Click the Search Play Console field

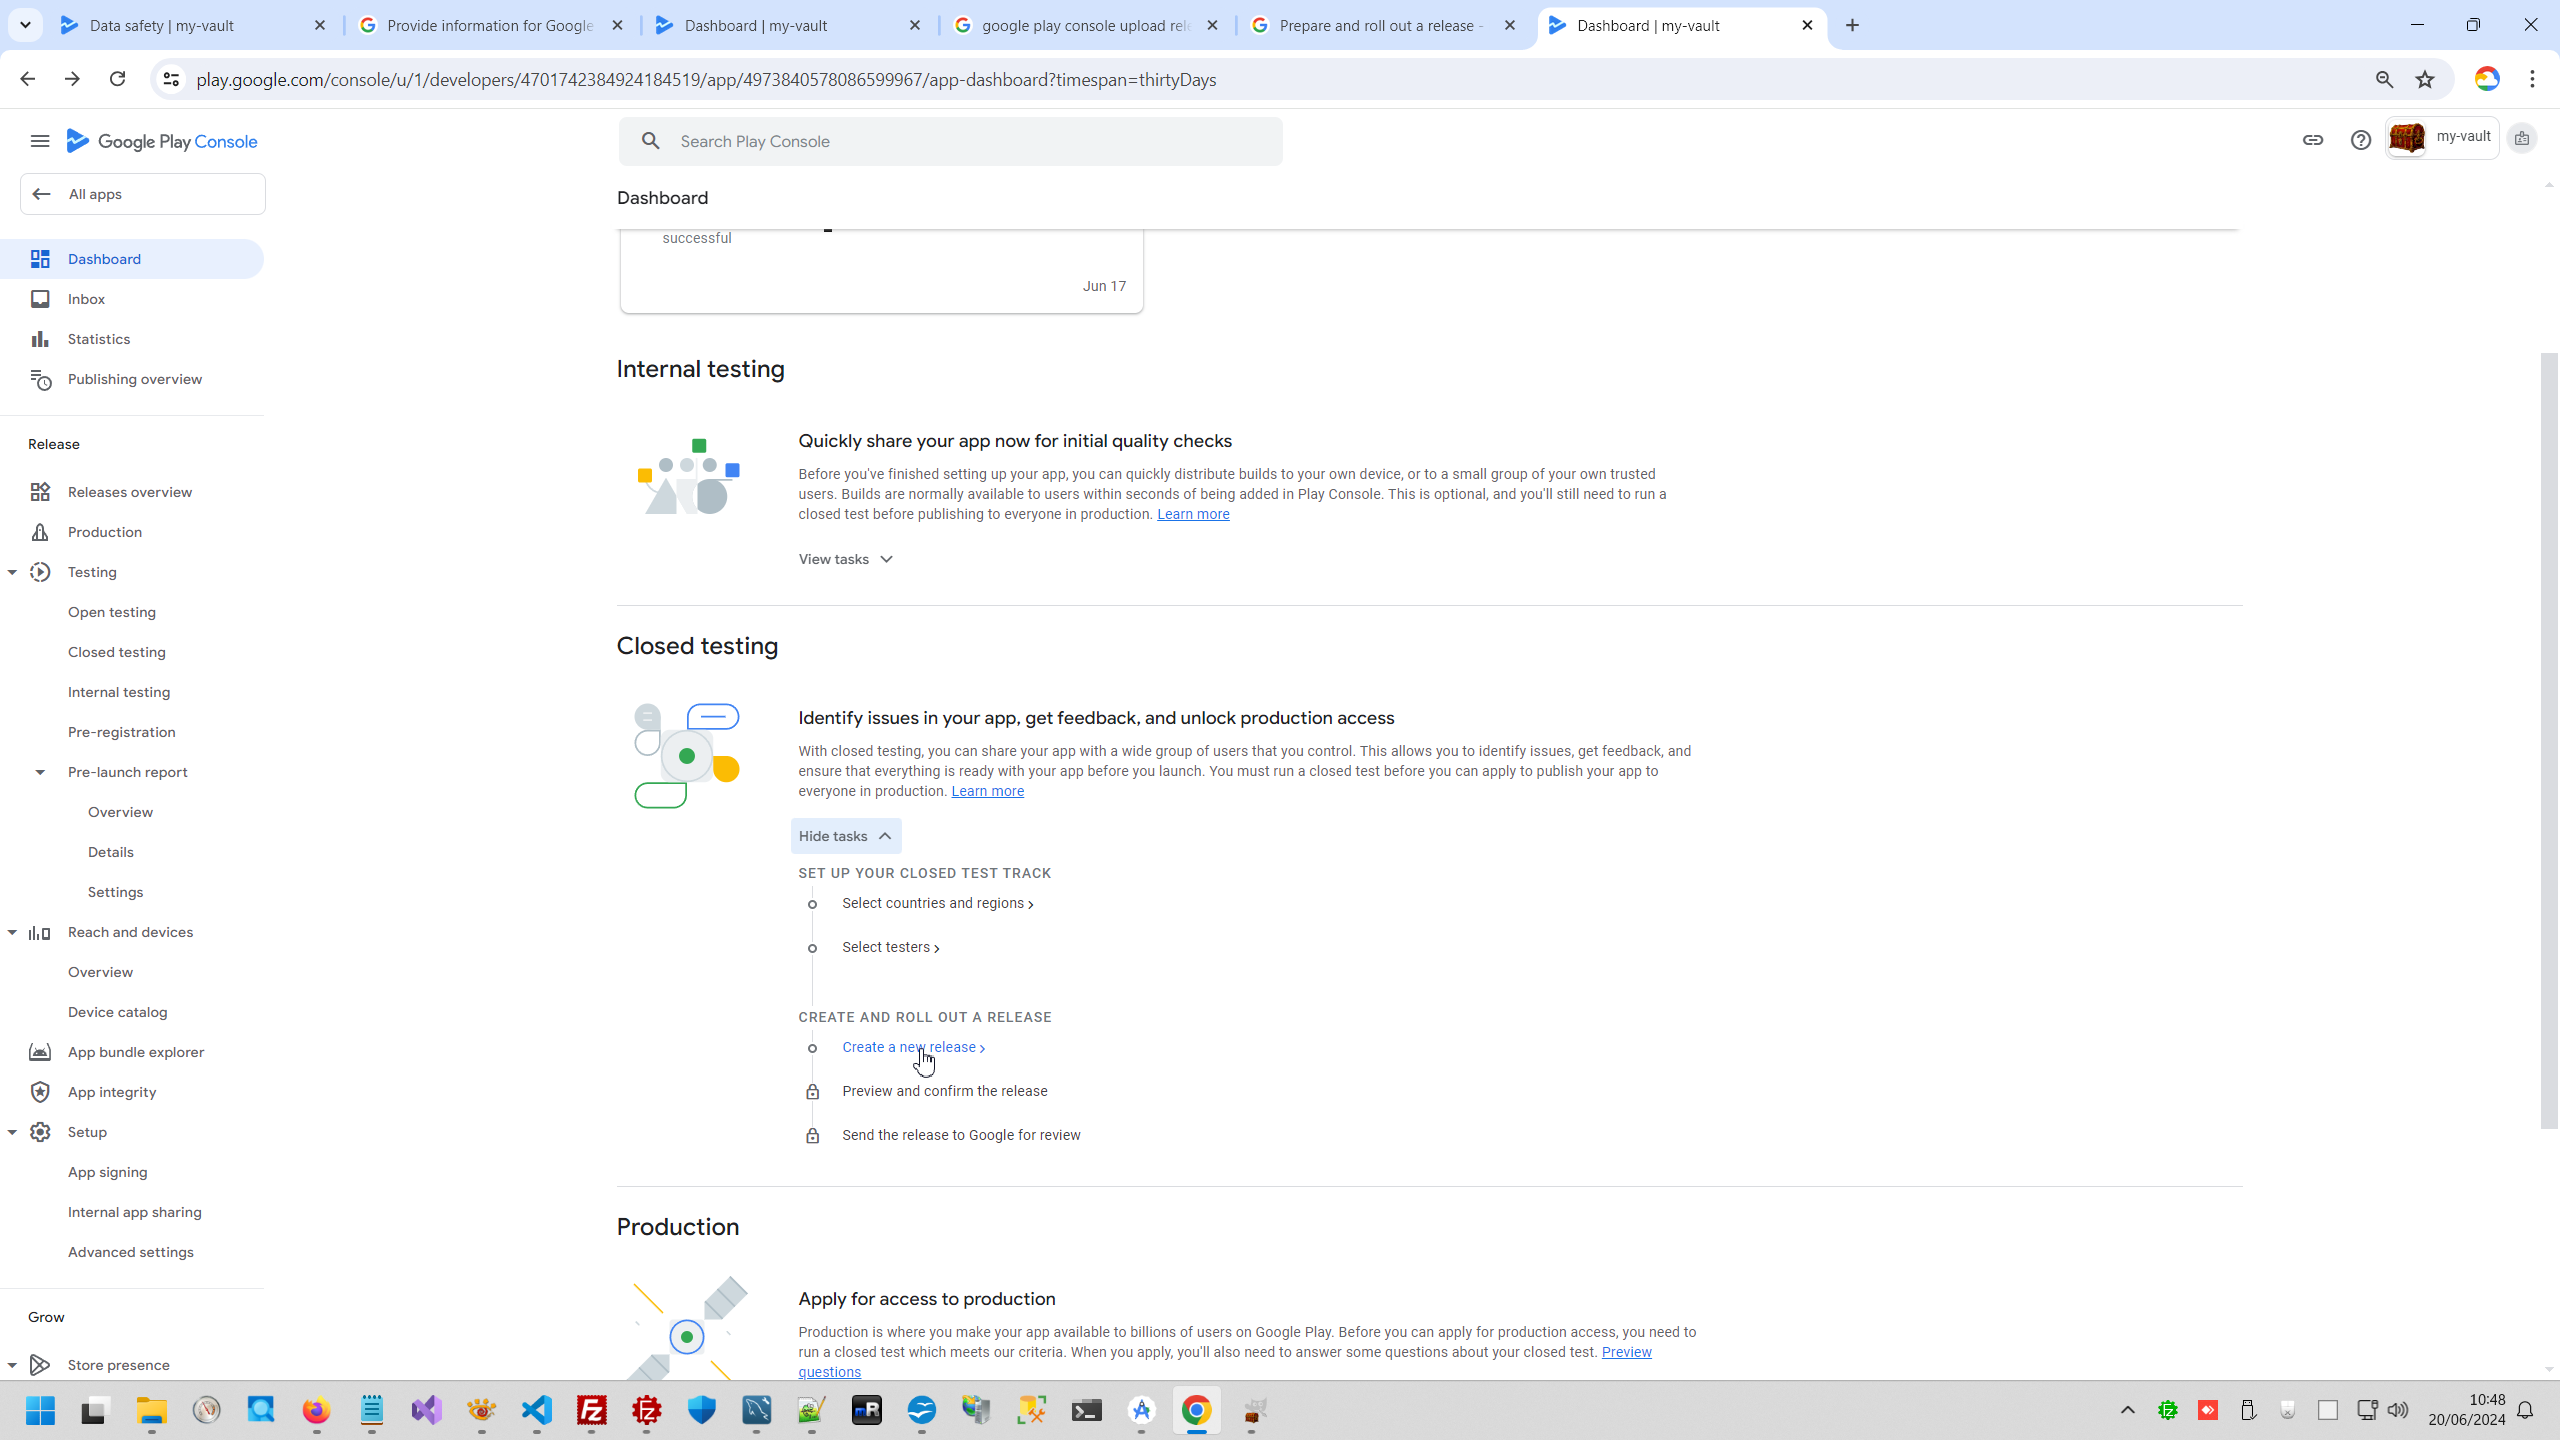(950, 141)
